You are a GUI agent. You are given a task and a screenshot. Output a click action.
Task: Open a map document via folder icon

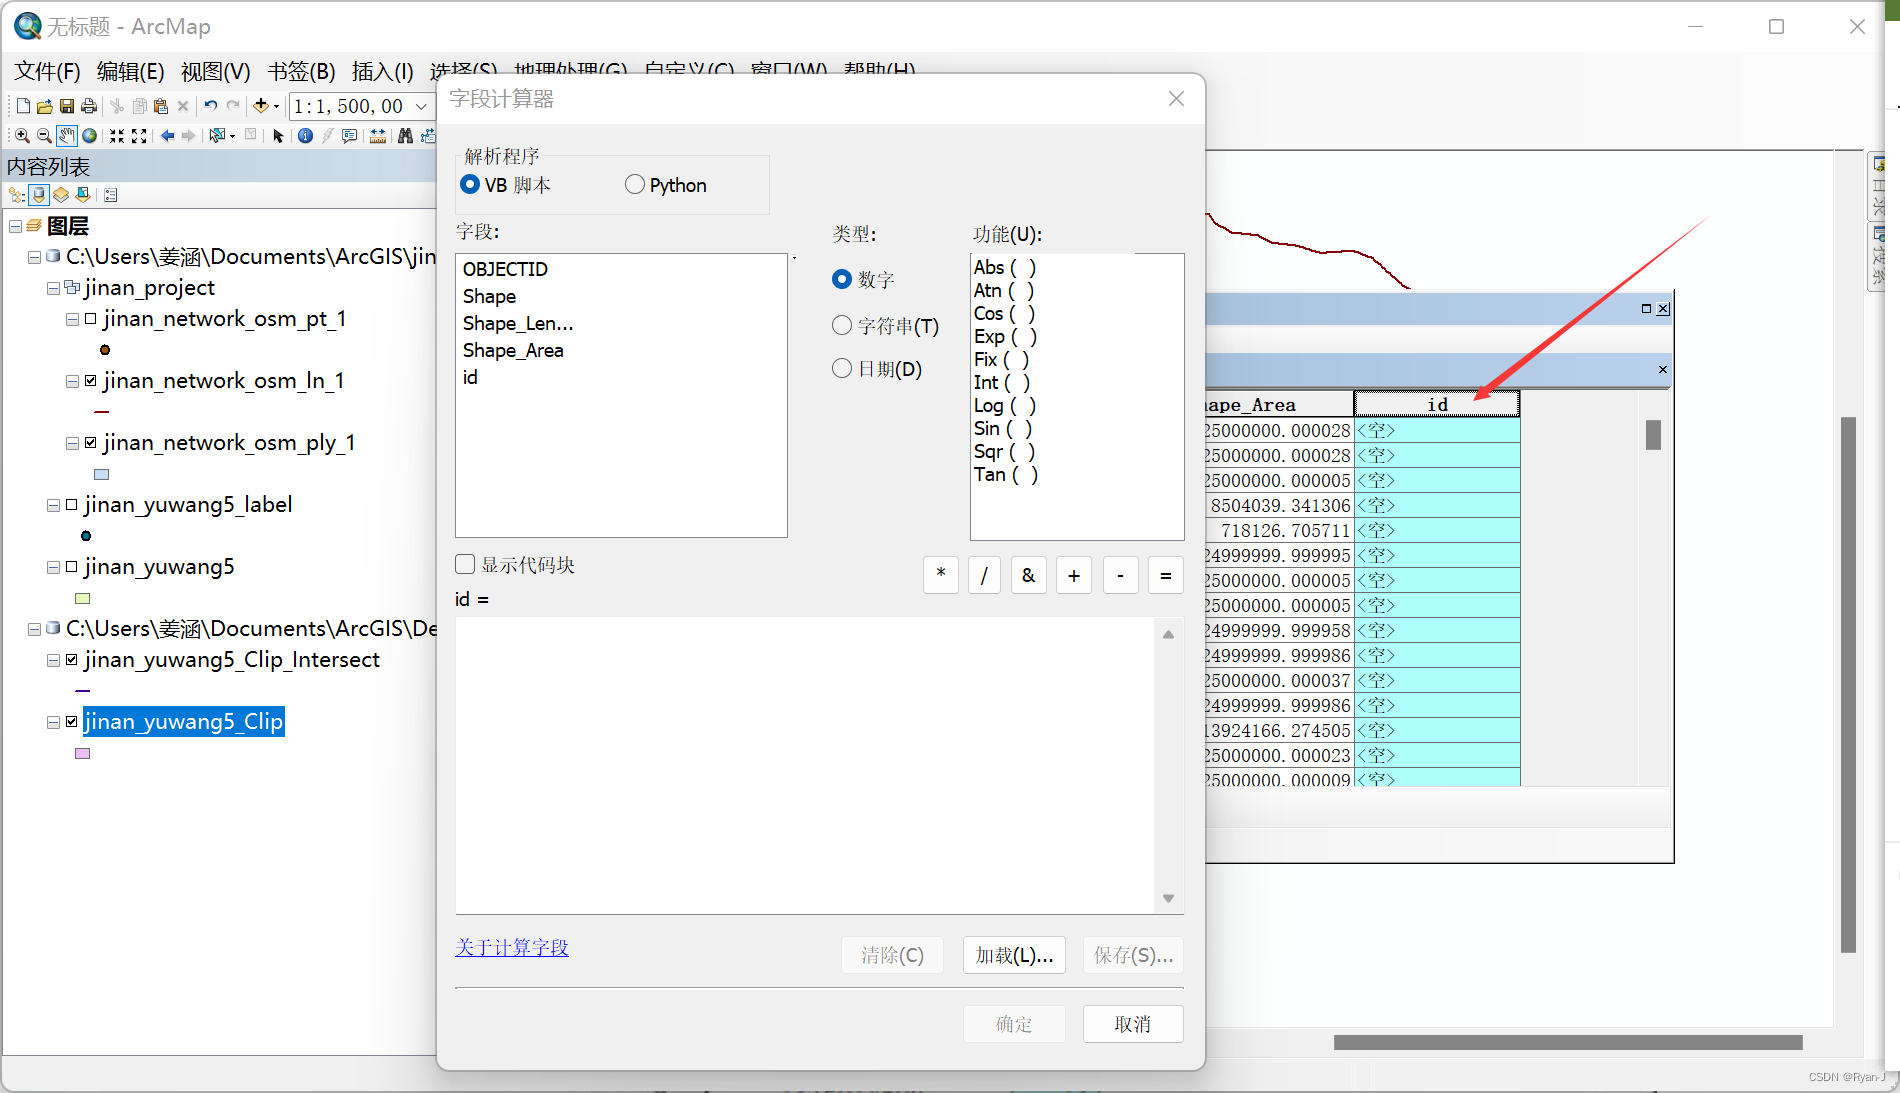(x=44, y=106)
